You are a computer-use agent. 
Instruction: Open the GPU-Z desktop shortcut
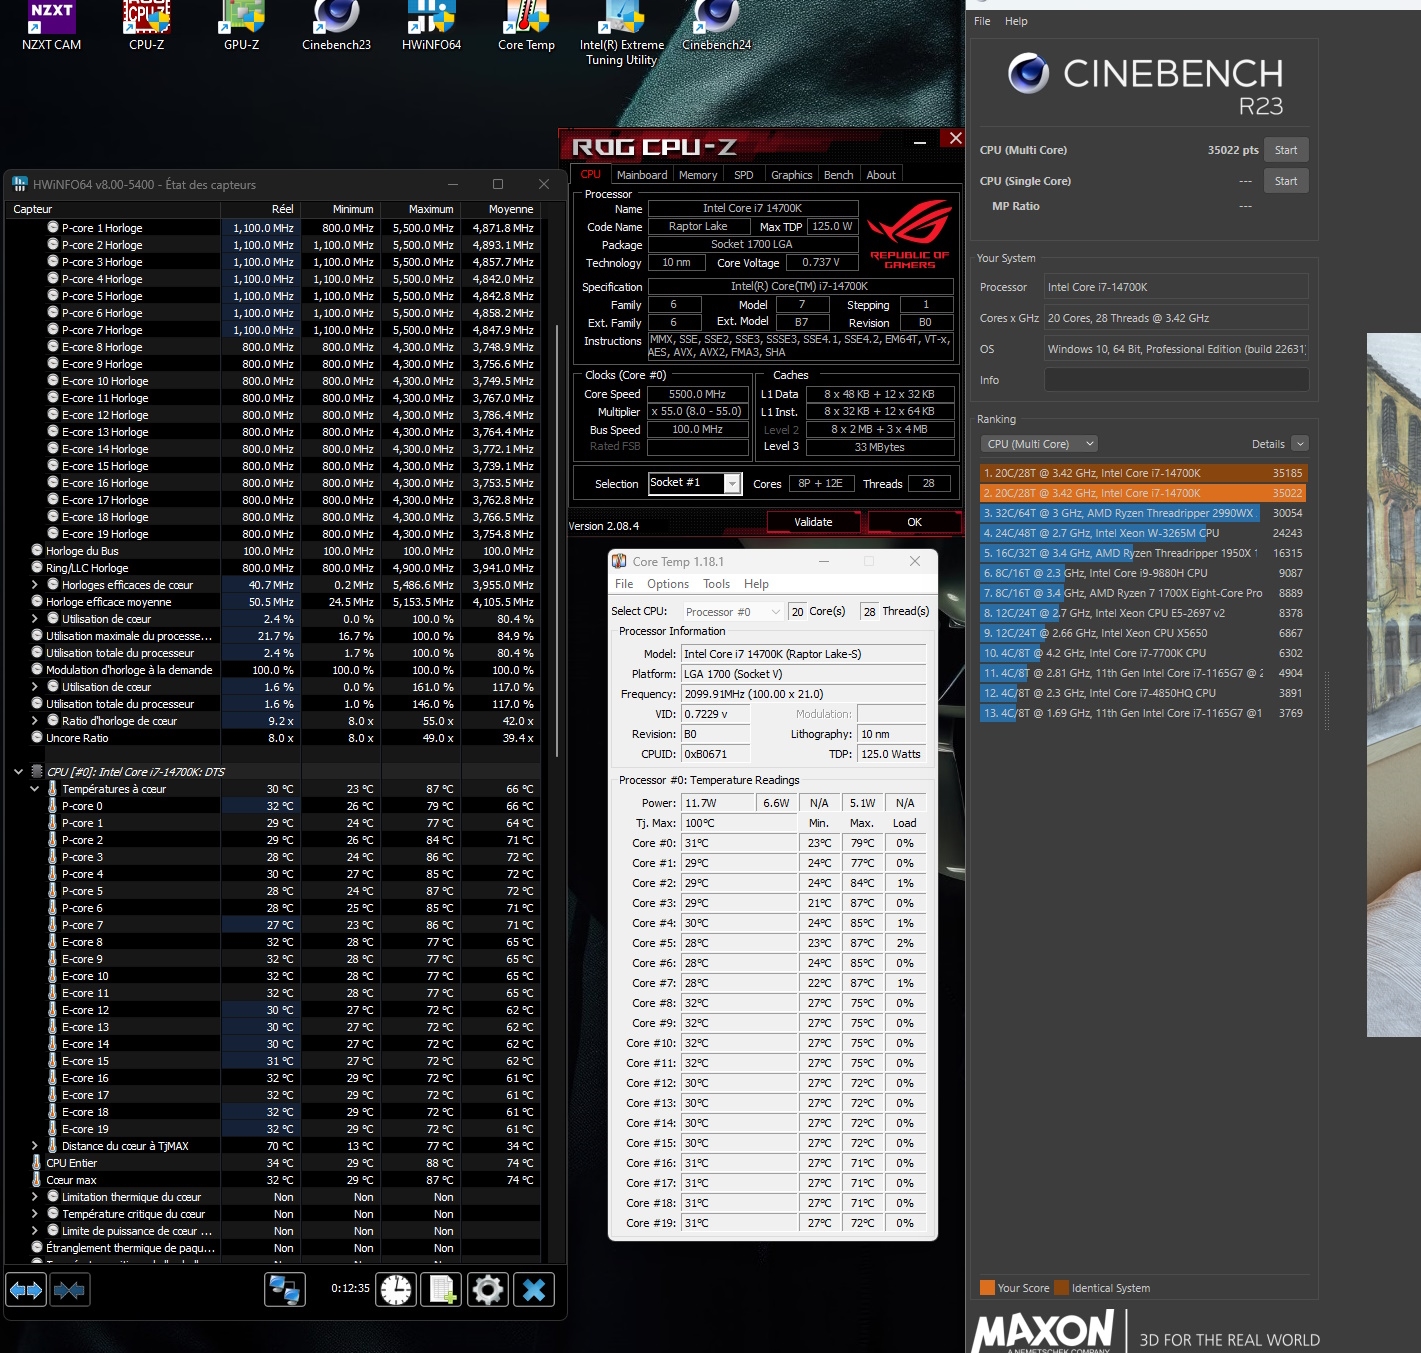241,27
